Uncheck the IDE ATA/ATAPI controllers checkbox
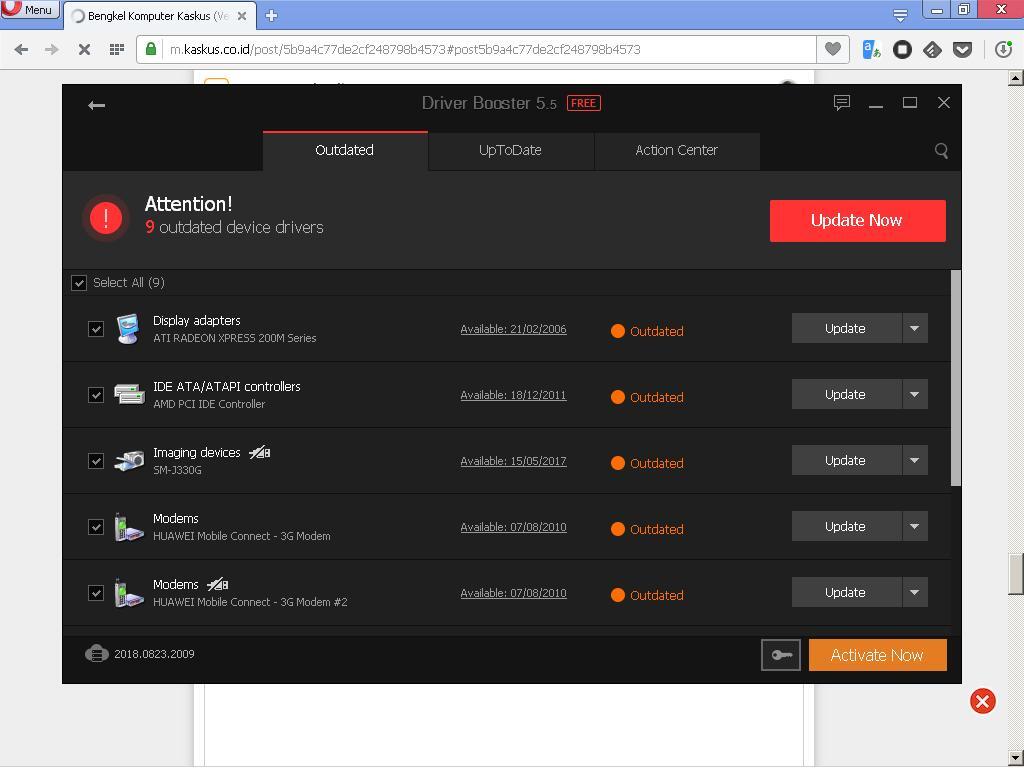 point(96,394)
